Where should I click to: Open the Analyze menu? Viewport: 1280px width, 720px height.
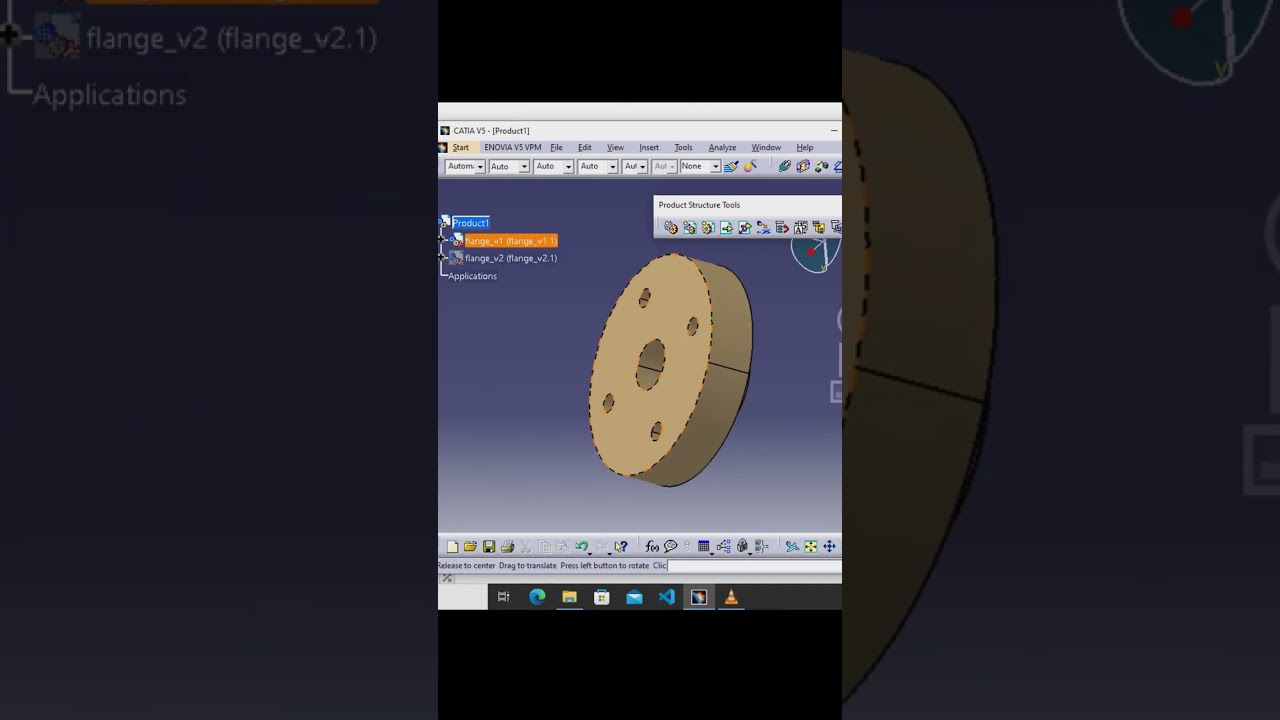pos(722,147)
